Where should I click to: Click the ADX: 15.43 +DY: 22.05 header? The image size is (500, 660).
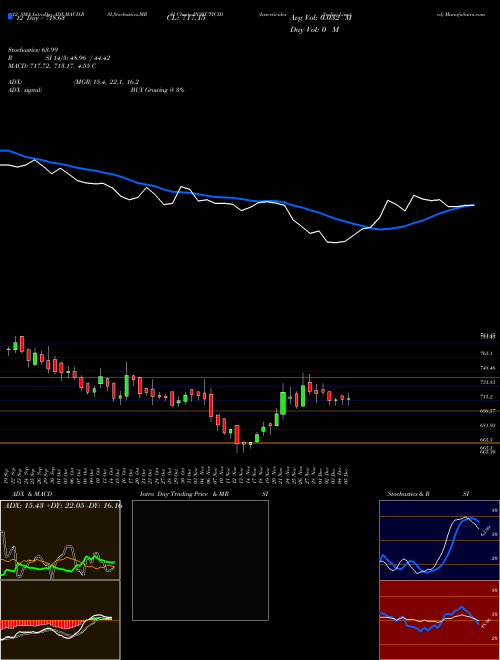click(63, 506)
